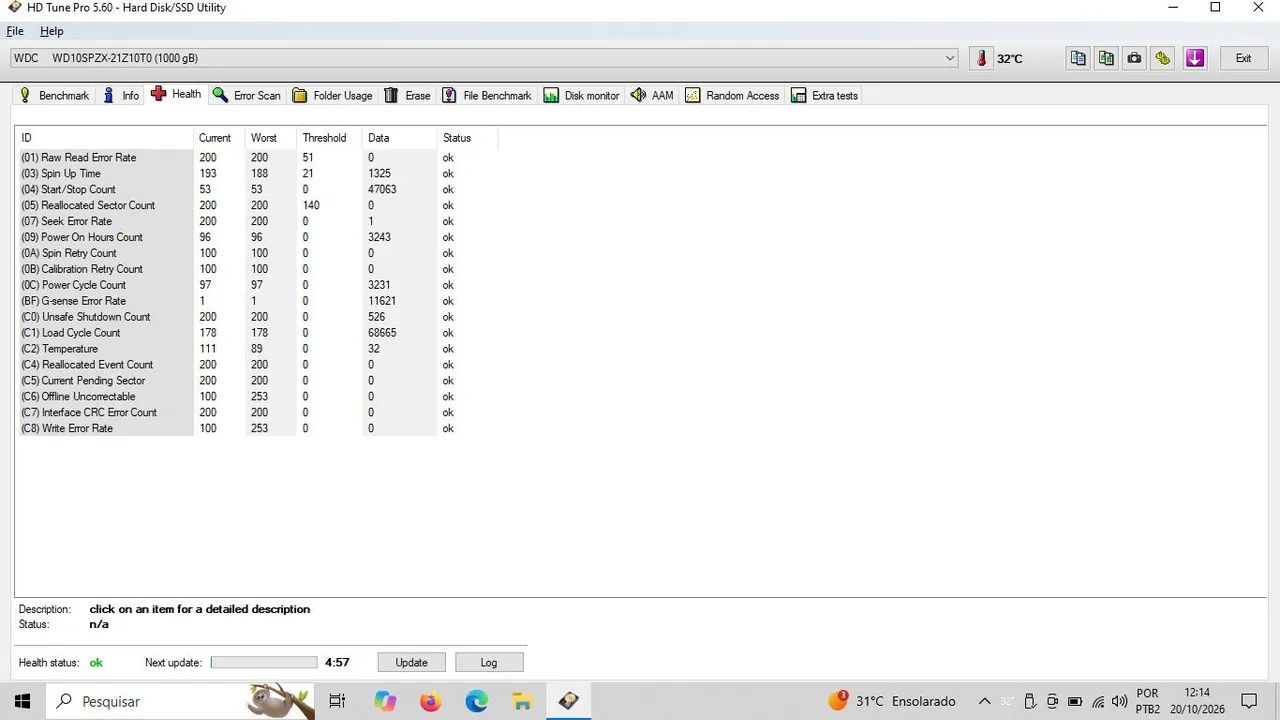Select the Raw Read Error Rate row

[x=257, y=157]
